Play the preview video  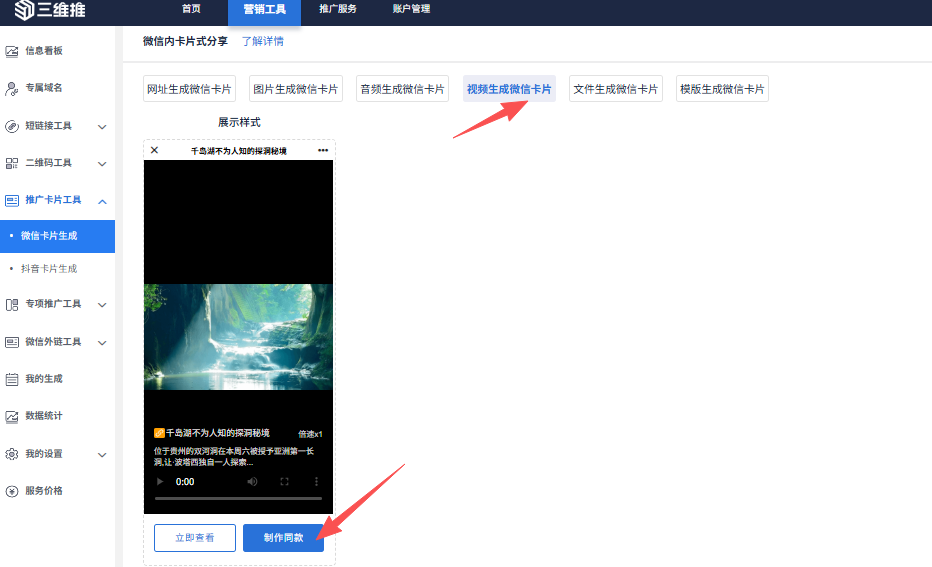161,482
